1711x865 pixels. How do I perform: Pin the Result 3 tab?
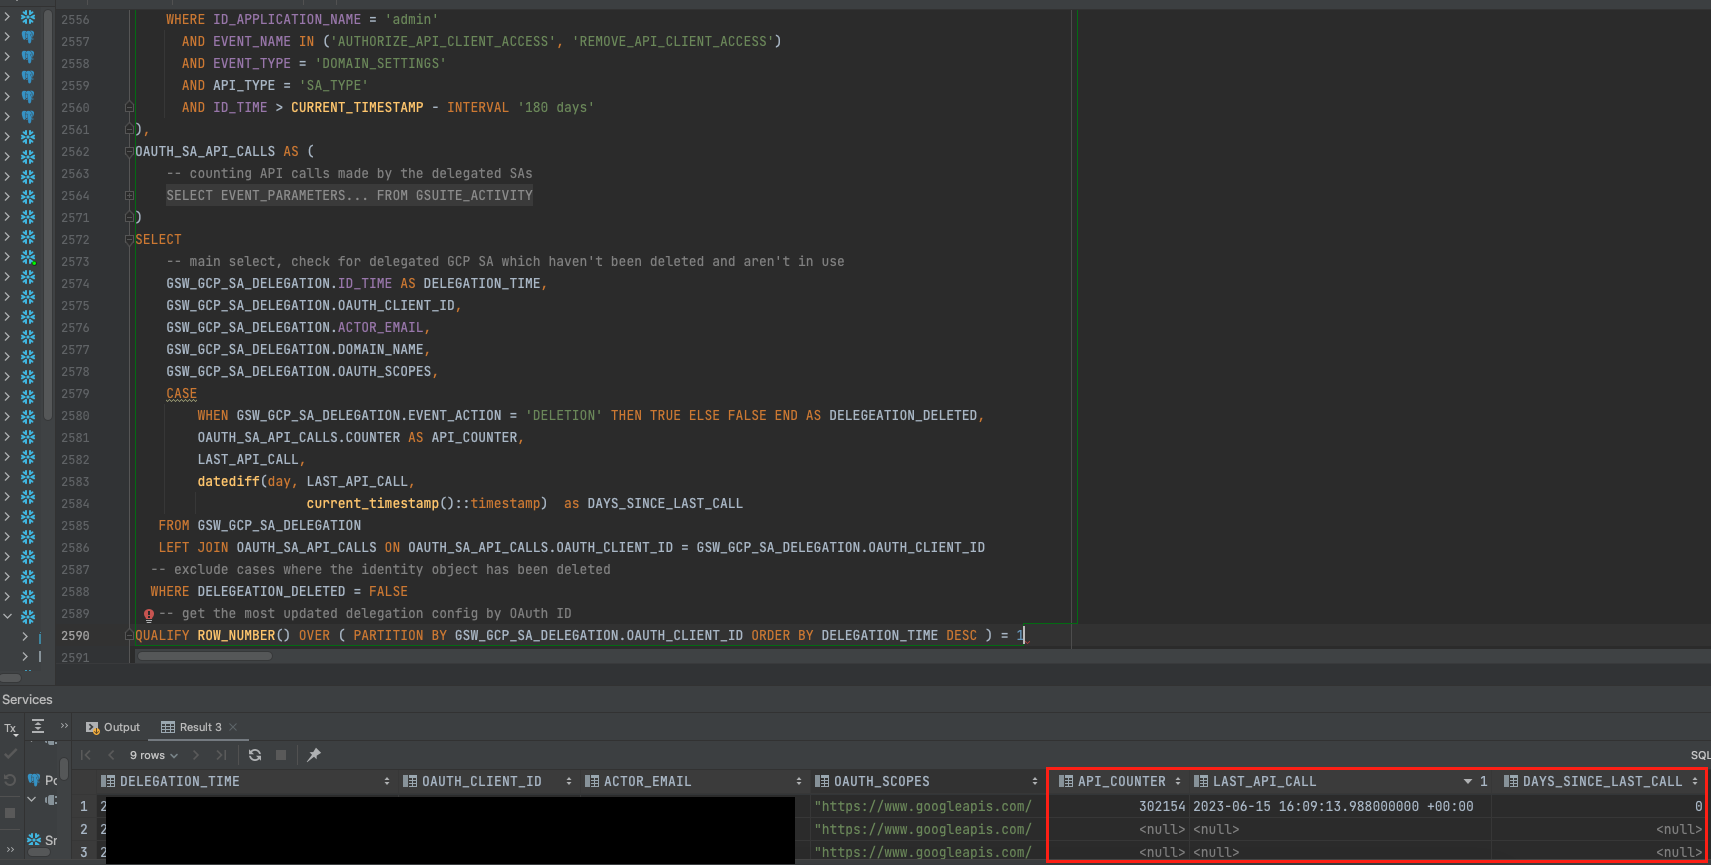click(314, 755)
